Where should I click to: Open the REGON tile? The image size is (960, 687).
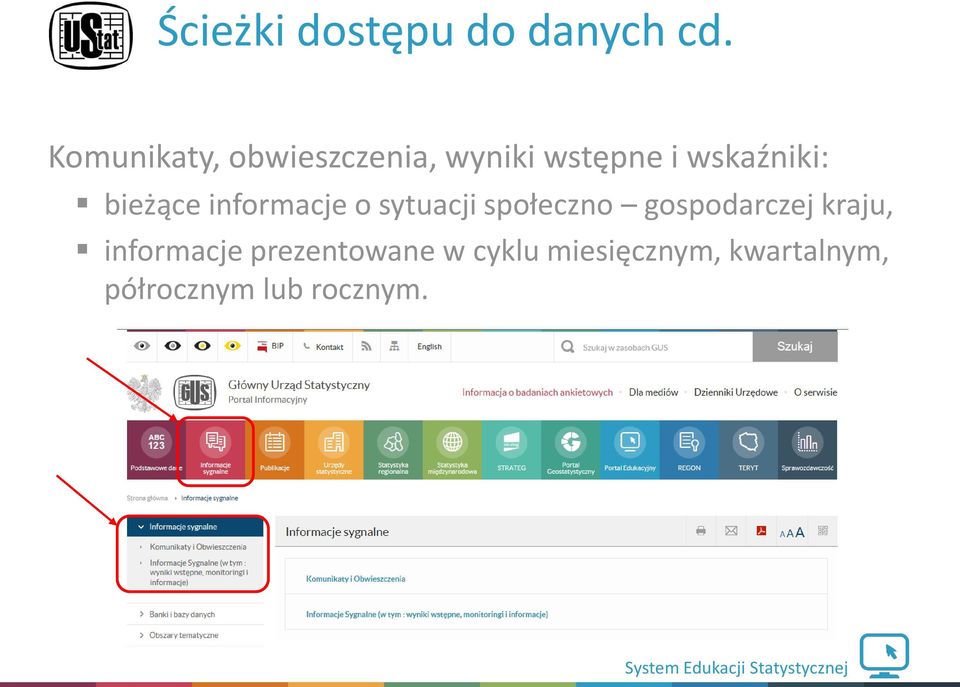tap(689, 450)
